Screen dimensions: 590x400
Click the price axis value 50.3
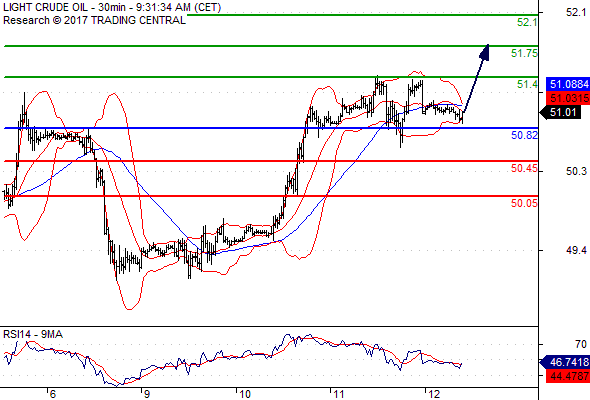tap(576, 171)
